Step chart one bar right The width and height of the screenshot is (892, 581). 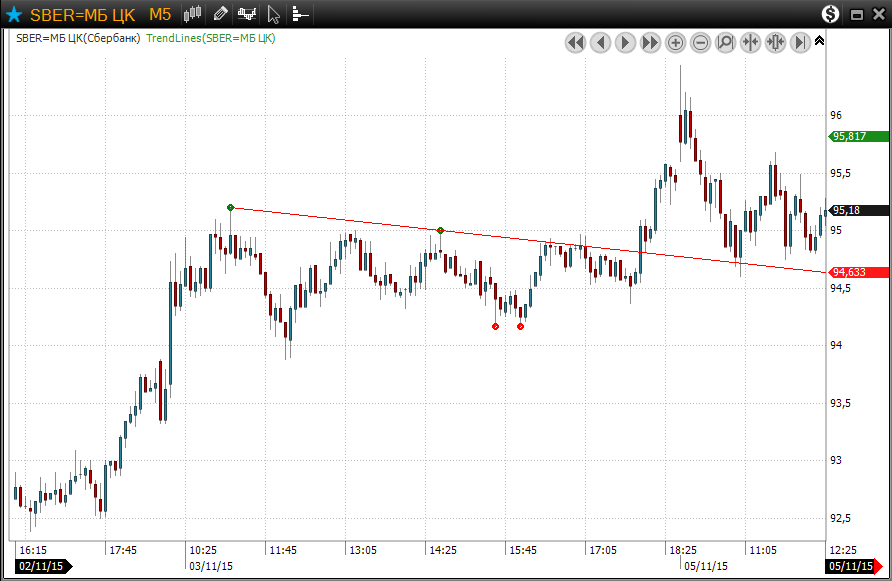tap(625, 42)
